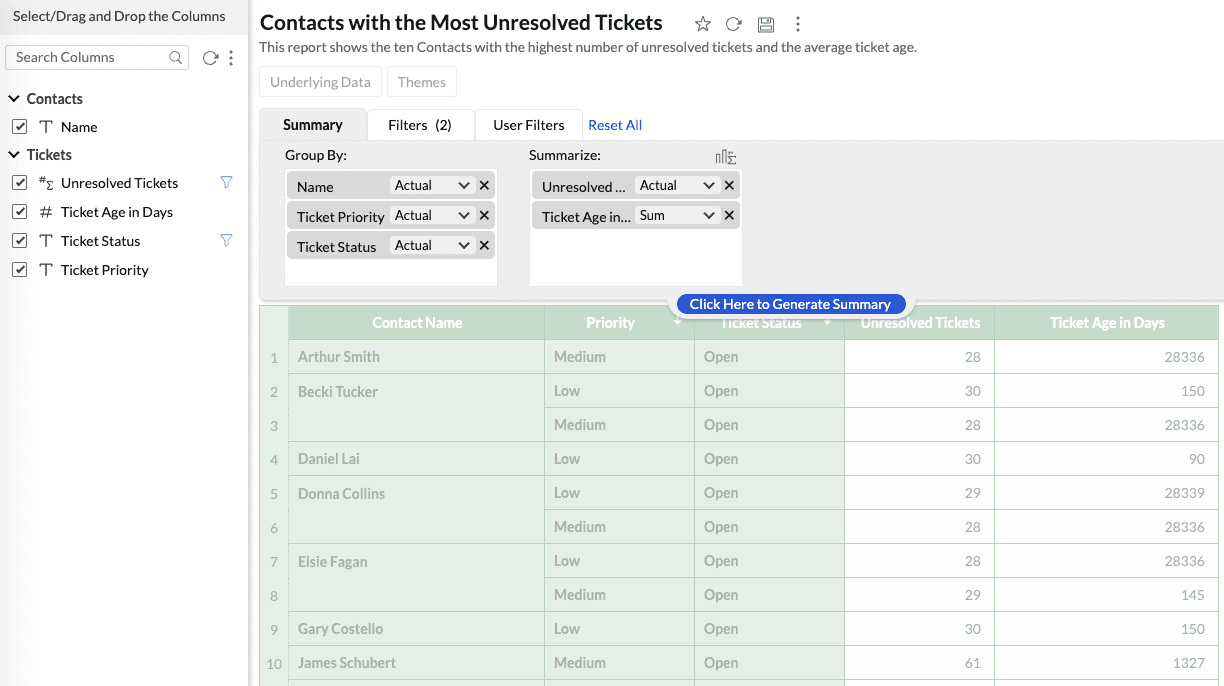Click the Reset All link
This screenshot has height=686, width=1224.
click(615, 125)
